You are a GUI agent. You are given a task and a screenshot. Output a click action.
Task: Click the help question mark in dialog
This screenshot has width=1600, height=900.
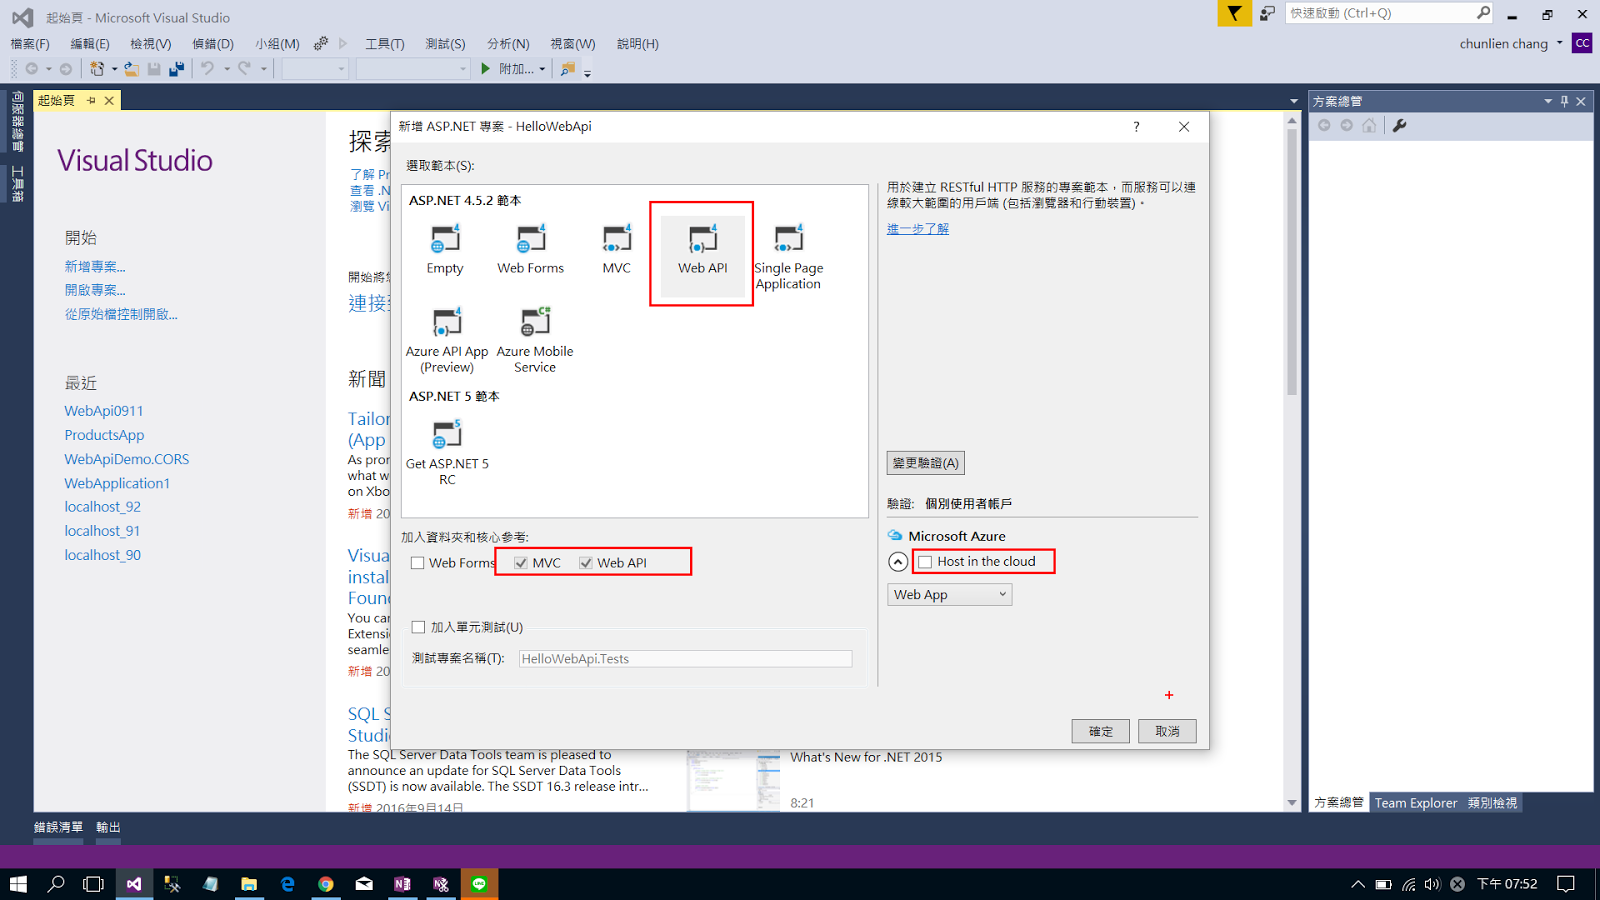[1136, 126]
